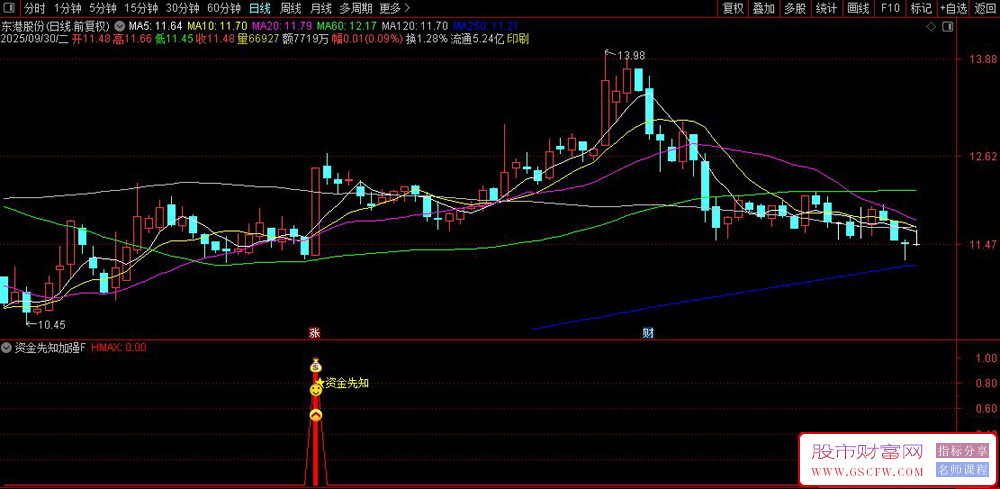Image resolution: width=1000 pixels, height=489 pixels.
Task: Open the F10 company info
Action: click(x=890, y=8)
